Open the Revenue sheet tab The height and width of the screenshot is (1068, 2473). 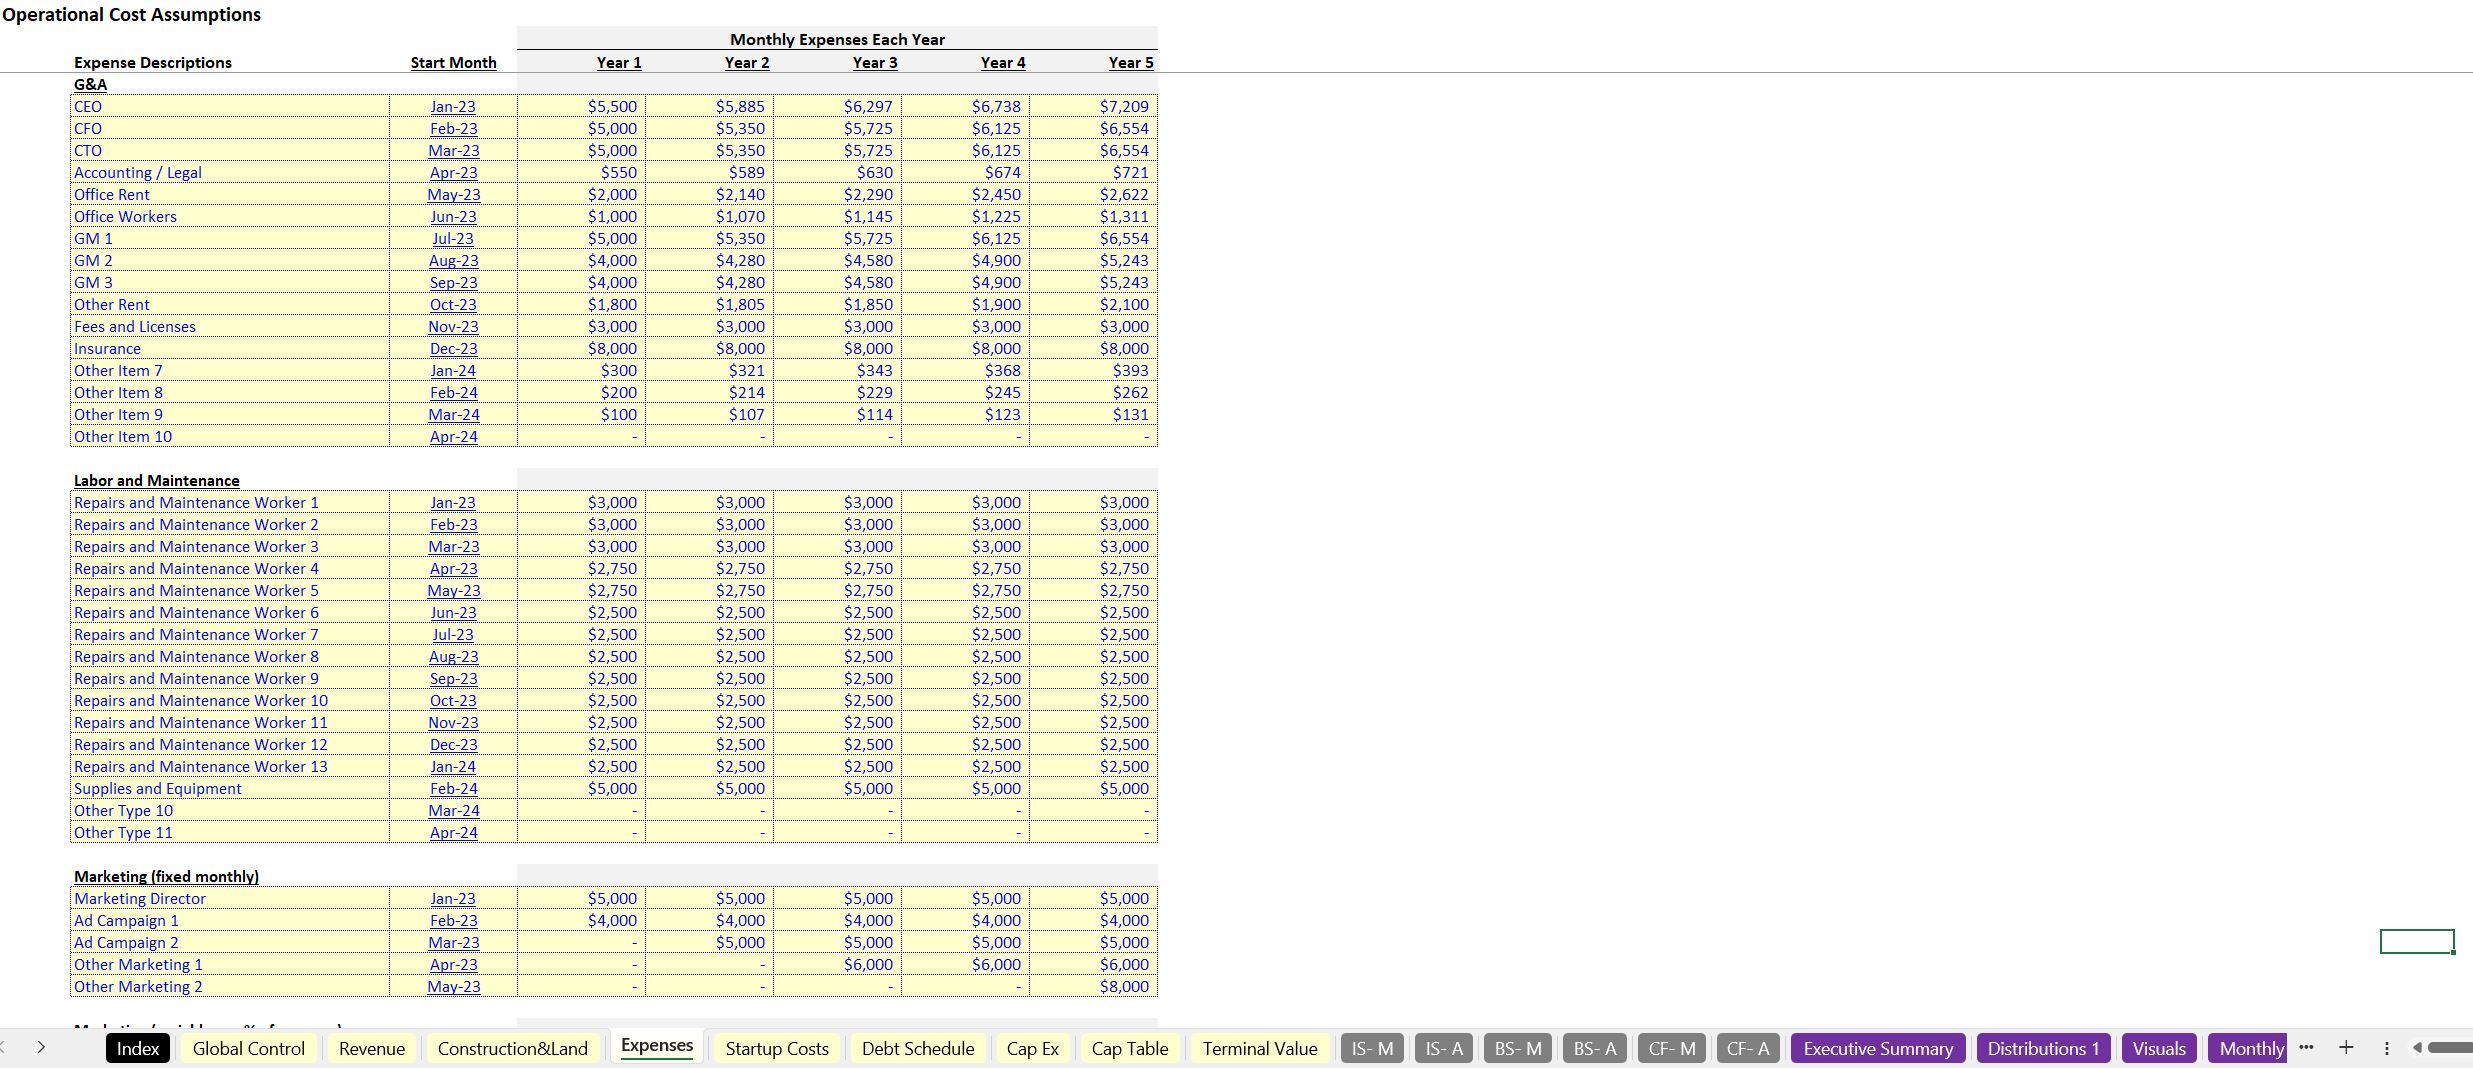click(371, 1048)
